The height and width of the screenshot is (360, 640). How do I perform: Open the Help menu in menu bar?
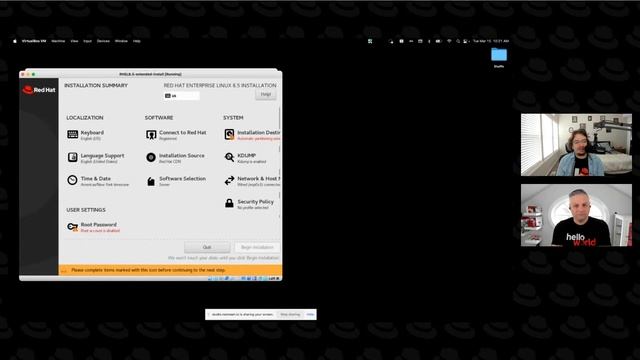click(137, 41)
